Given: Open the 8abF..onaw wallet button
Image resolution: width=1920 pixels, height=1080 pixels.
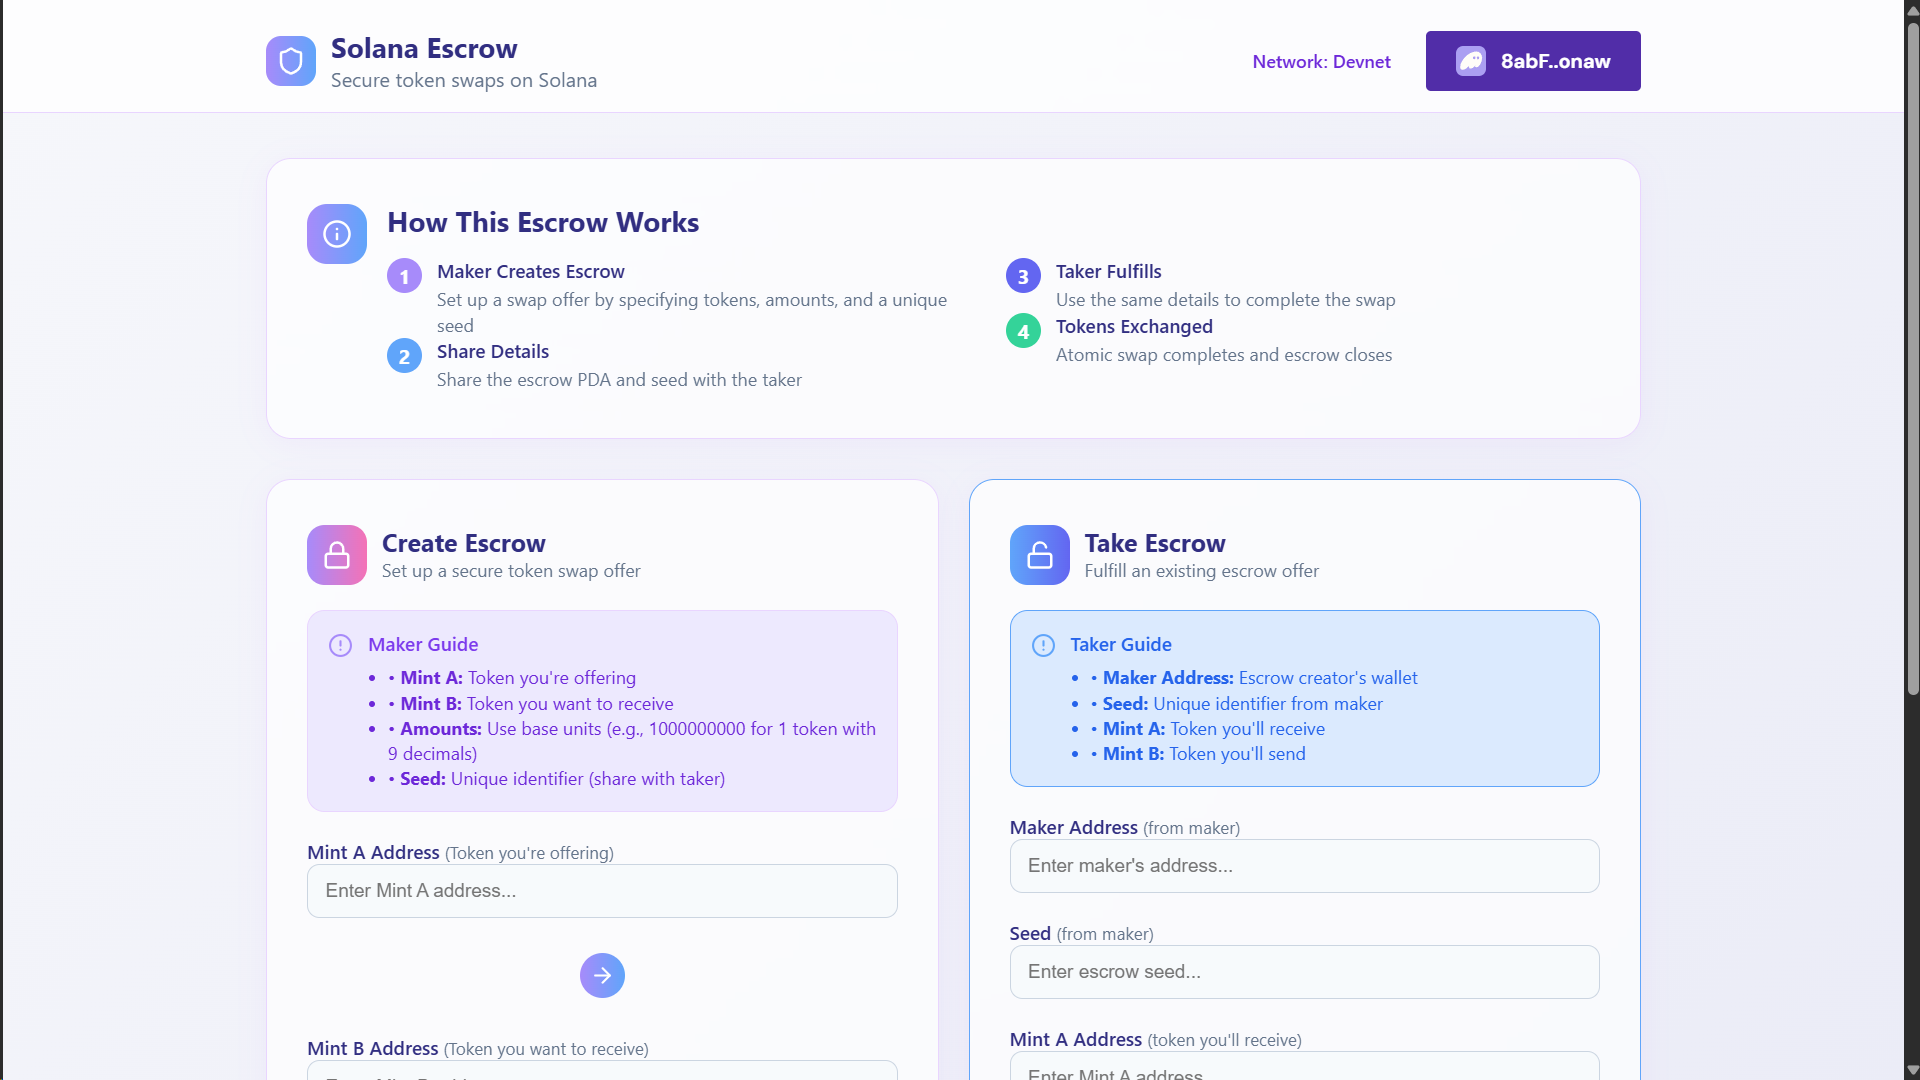Looking at the screenshot, I should pos(1533,61).
